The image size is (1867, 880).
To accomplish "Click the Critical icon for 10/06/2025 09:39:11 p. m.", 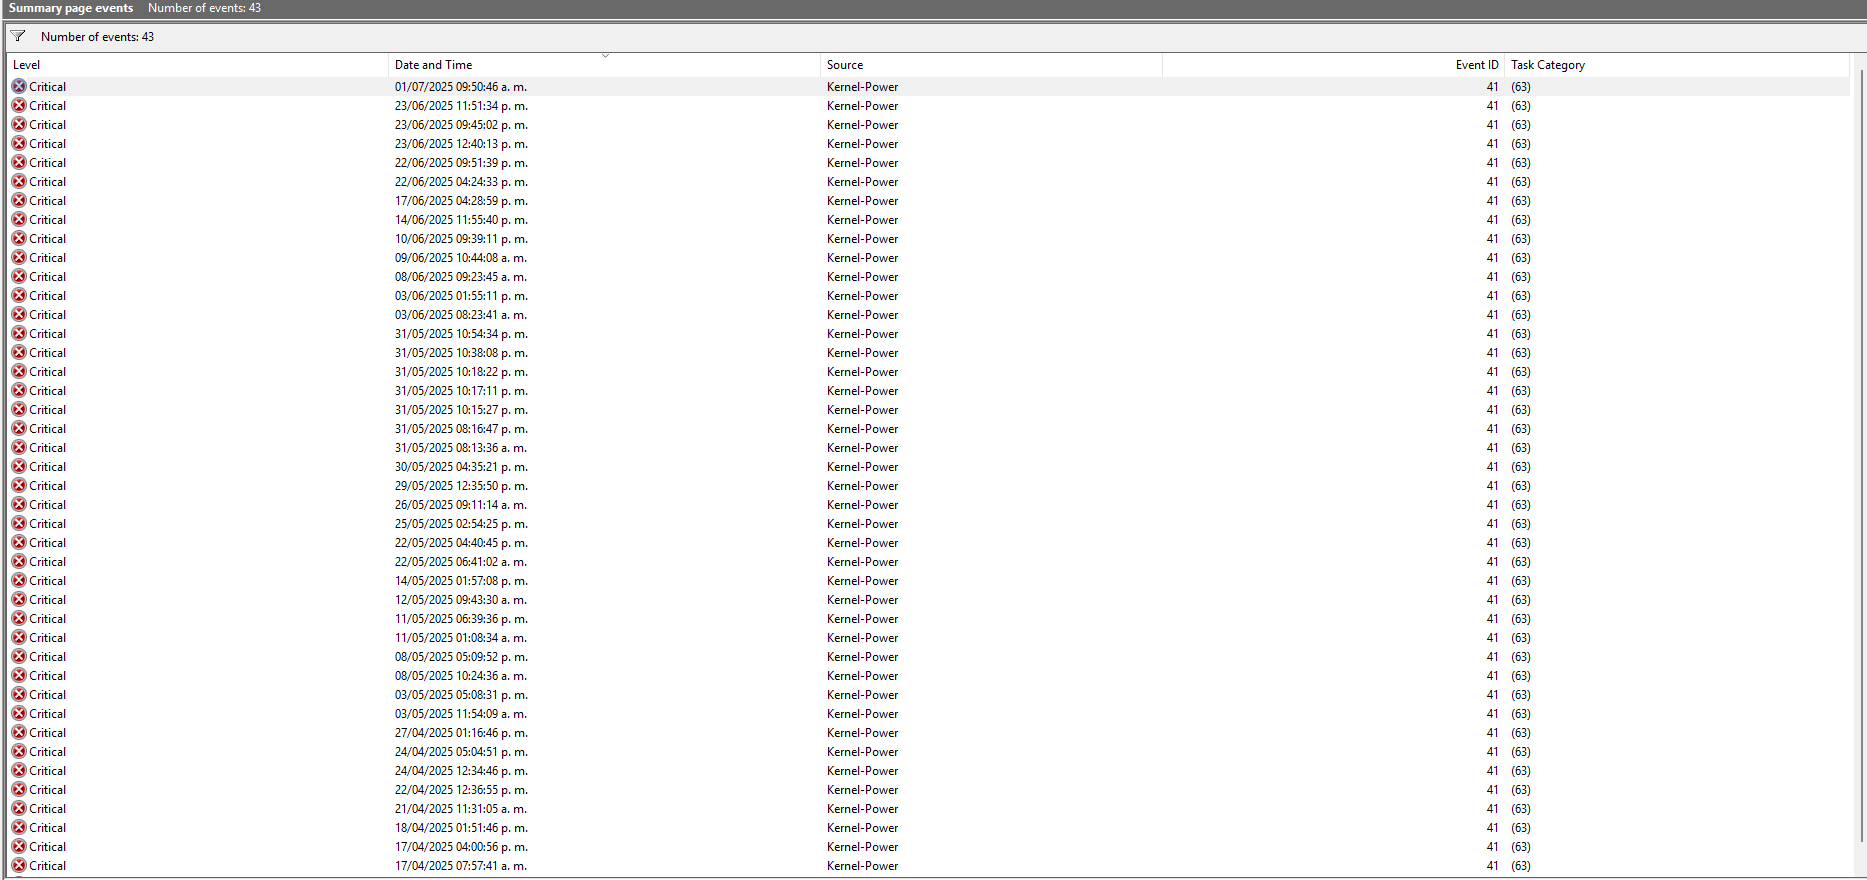I will pos(19,239).
